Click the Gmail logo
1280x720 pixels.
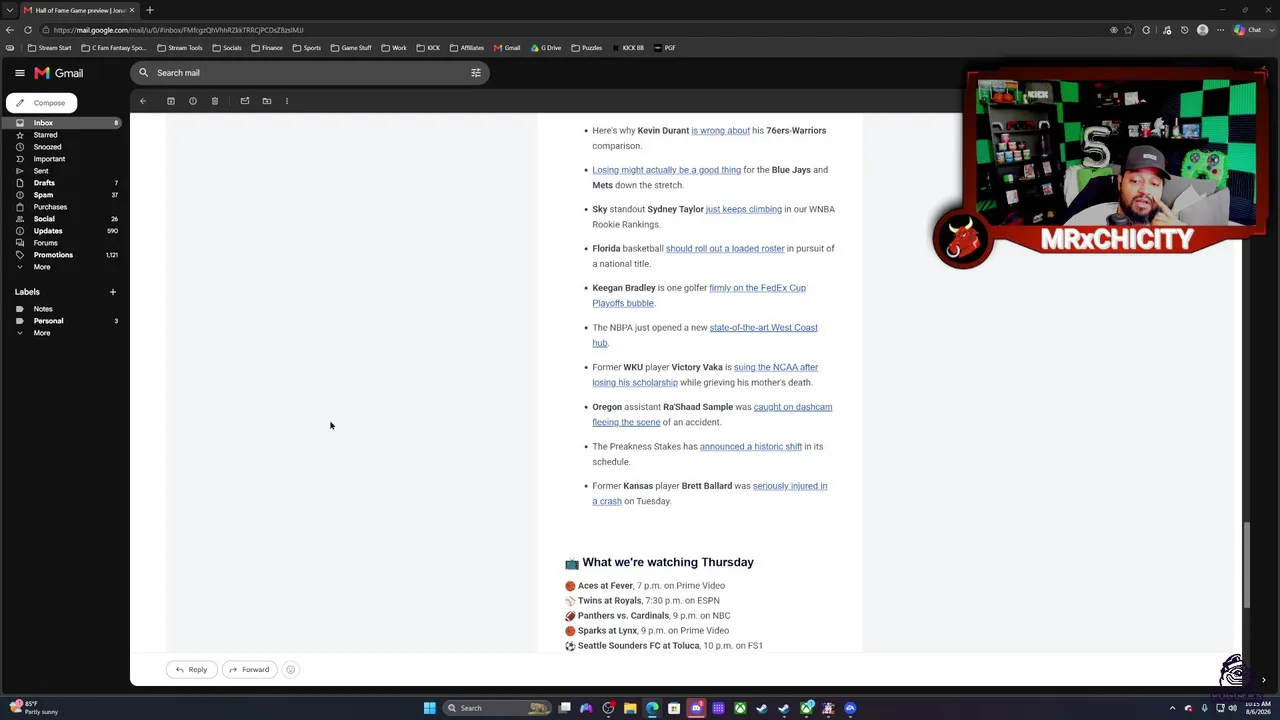[x=59, y=73]
